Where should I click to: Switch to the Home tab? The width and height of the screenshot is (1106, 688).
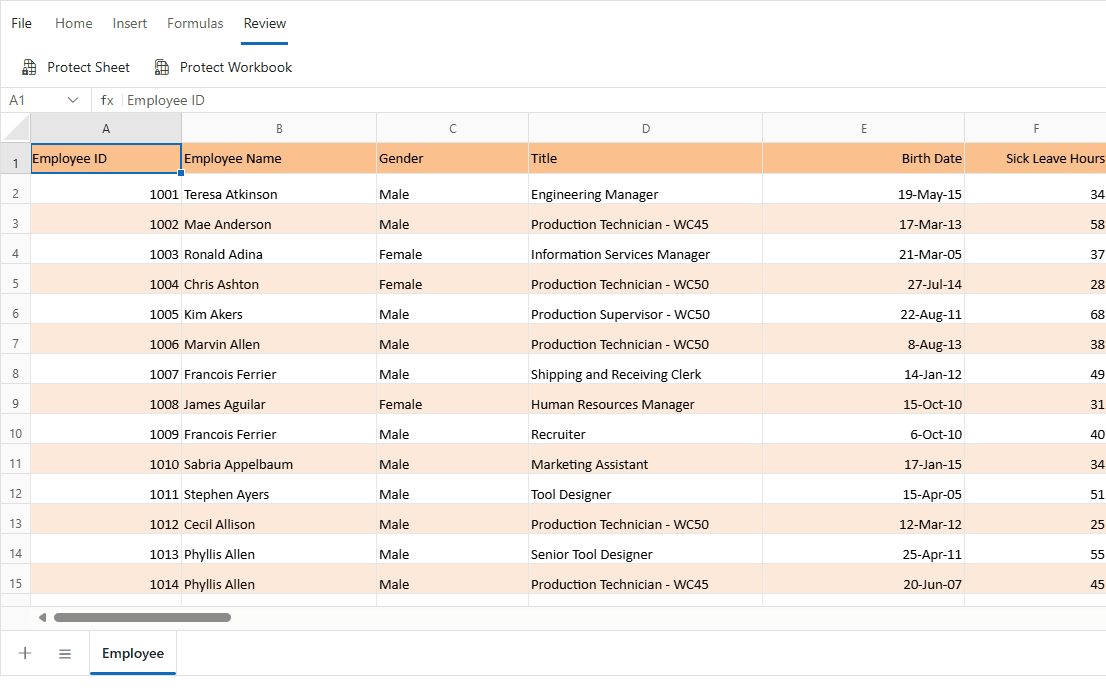pyautogui.click(x=74, y=23)
